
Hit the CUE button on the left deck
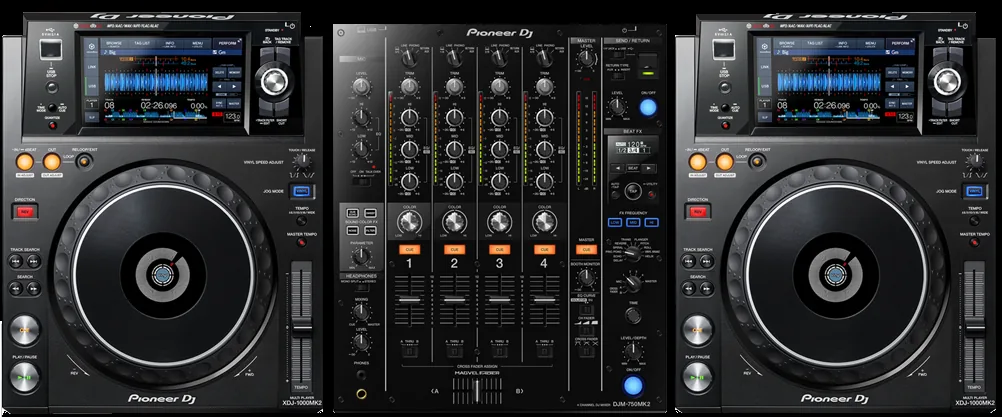pos(25,330)
